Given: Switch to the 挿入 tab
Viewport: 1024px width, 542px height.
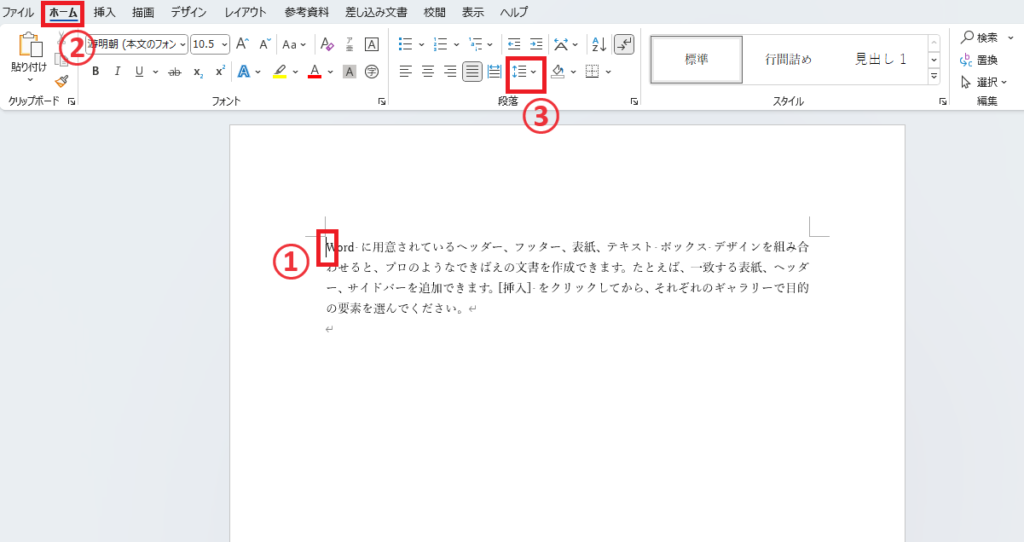Looking at the screenshot, I should click(x=104, y=12).
